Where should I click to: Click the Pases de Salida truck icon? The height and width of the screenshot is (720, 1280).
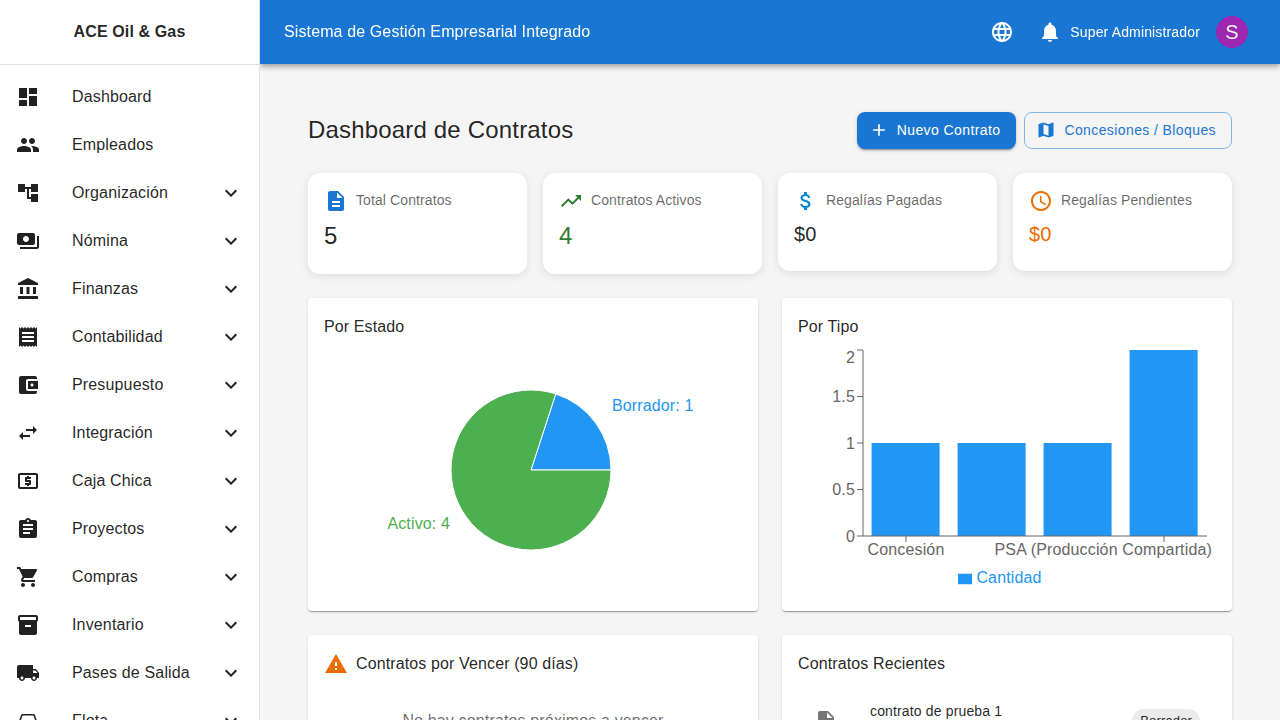pos(28,672)
